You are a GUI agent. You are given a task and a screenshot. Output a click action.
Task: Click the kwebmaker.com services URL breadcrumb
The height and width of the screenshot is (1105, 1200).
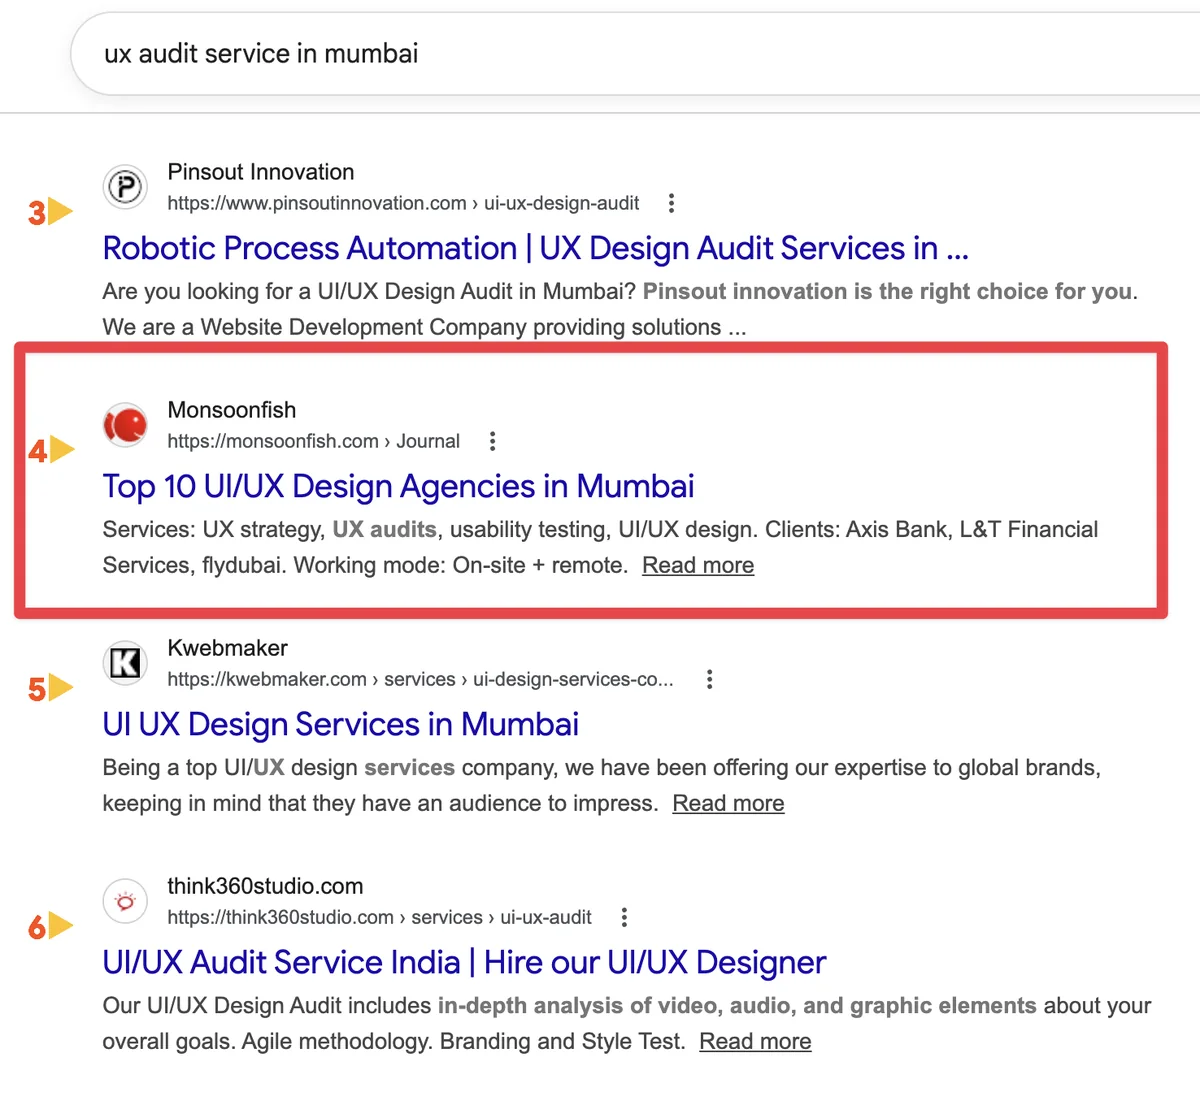point(420,679)
